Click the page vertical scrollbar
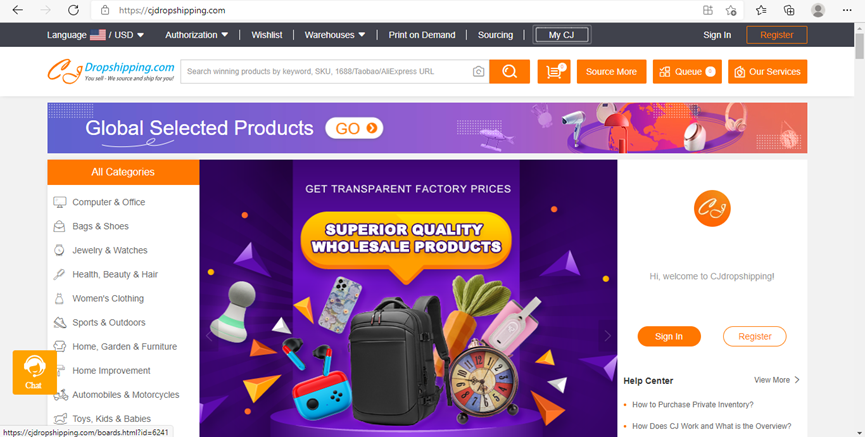The height and width of the screenshot is (437, 865). tap(859, 230)
